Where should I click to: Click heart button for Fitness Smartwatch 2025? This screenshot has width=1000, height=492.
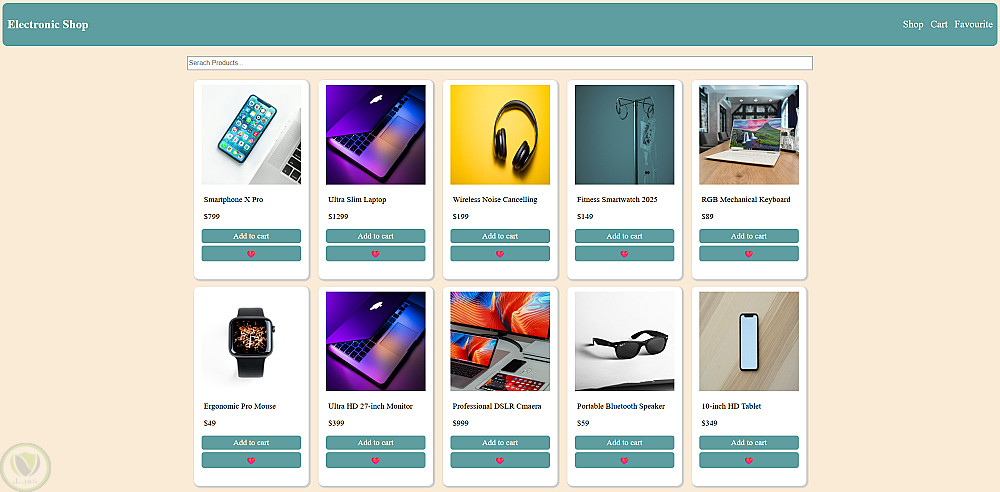pyautogui.click(x=624, y=253)
